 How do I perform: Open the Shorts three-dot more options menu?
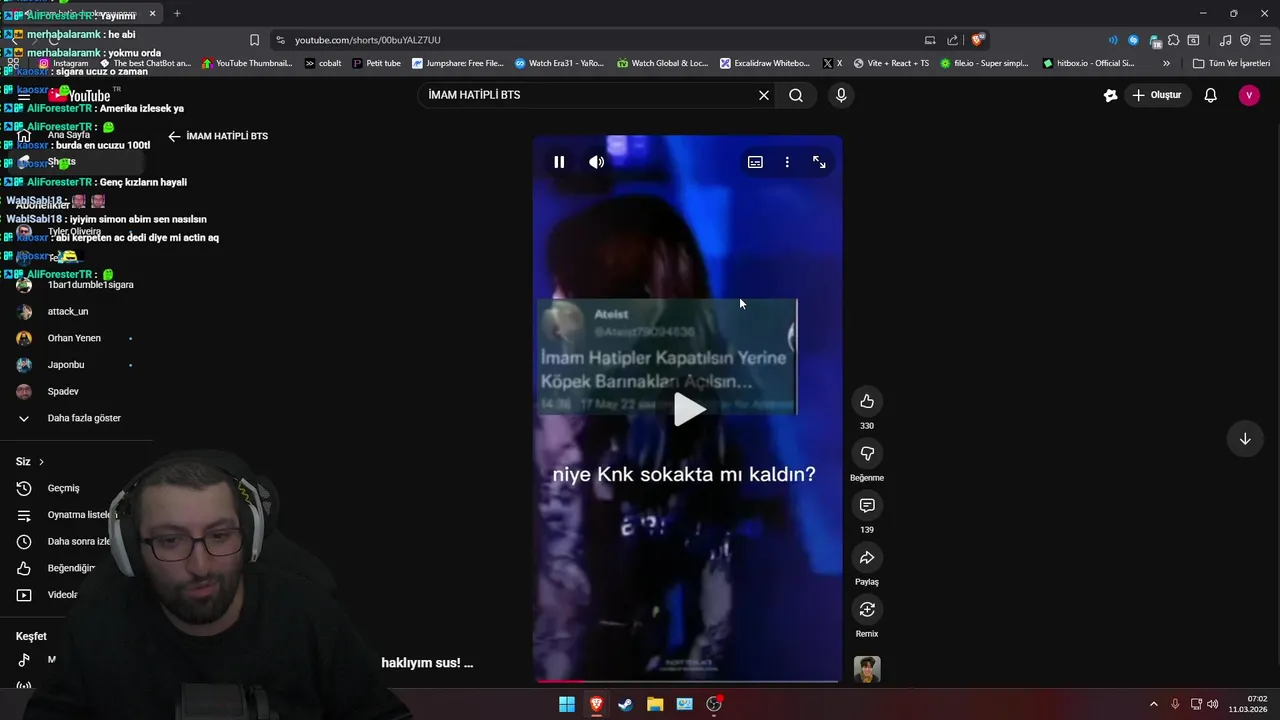click(787, 162)
